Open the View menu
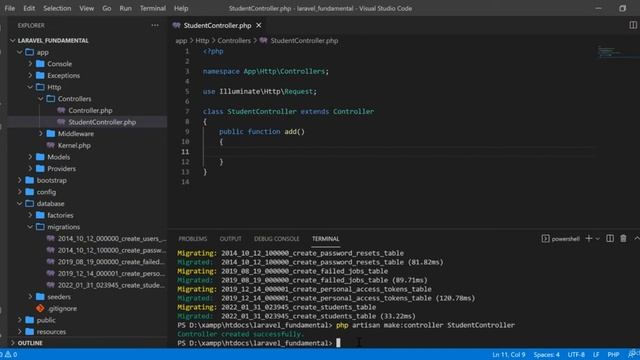Viewport: 640px width, 360px height. tap(87, 8)
